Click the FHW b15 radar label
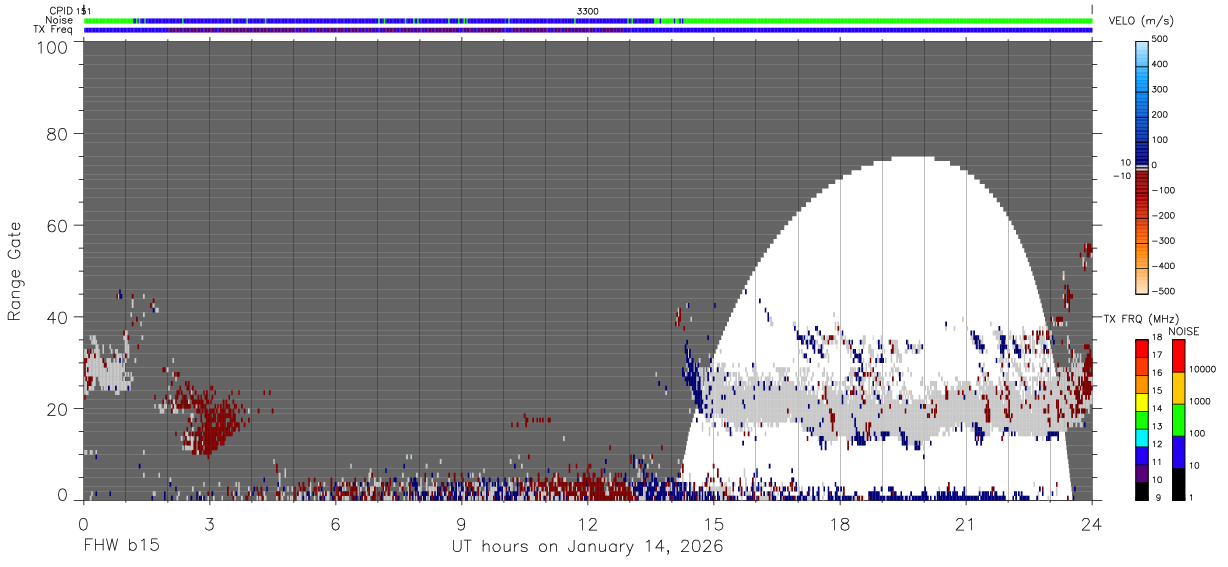The width and height of the screenshot is (1228, 567). coord(121,546)
